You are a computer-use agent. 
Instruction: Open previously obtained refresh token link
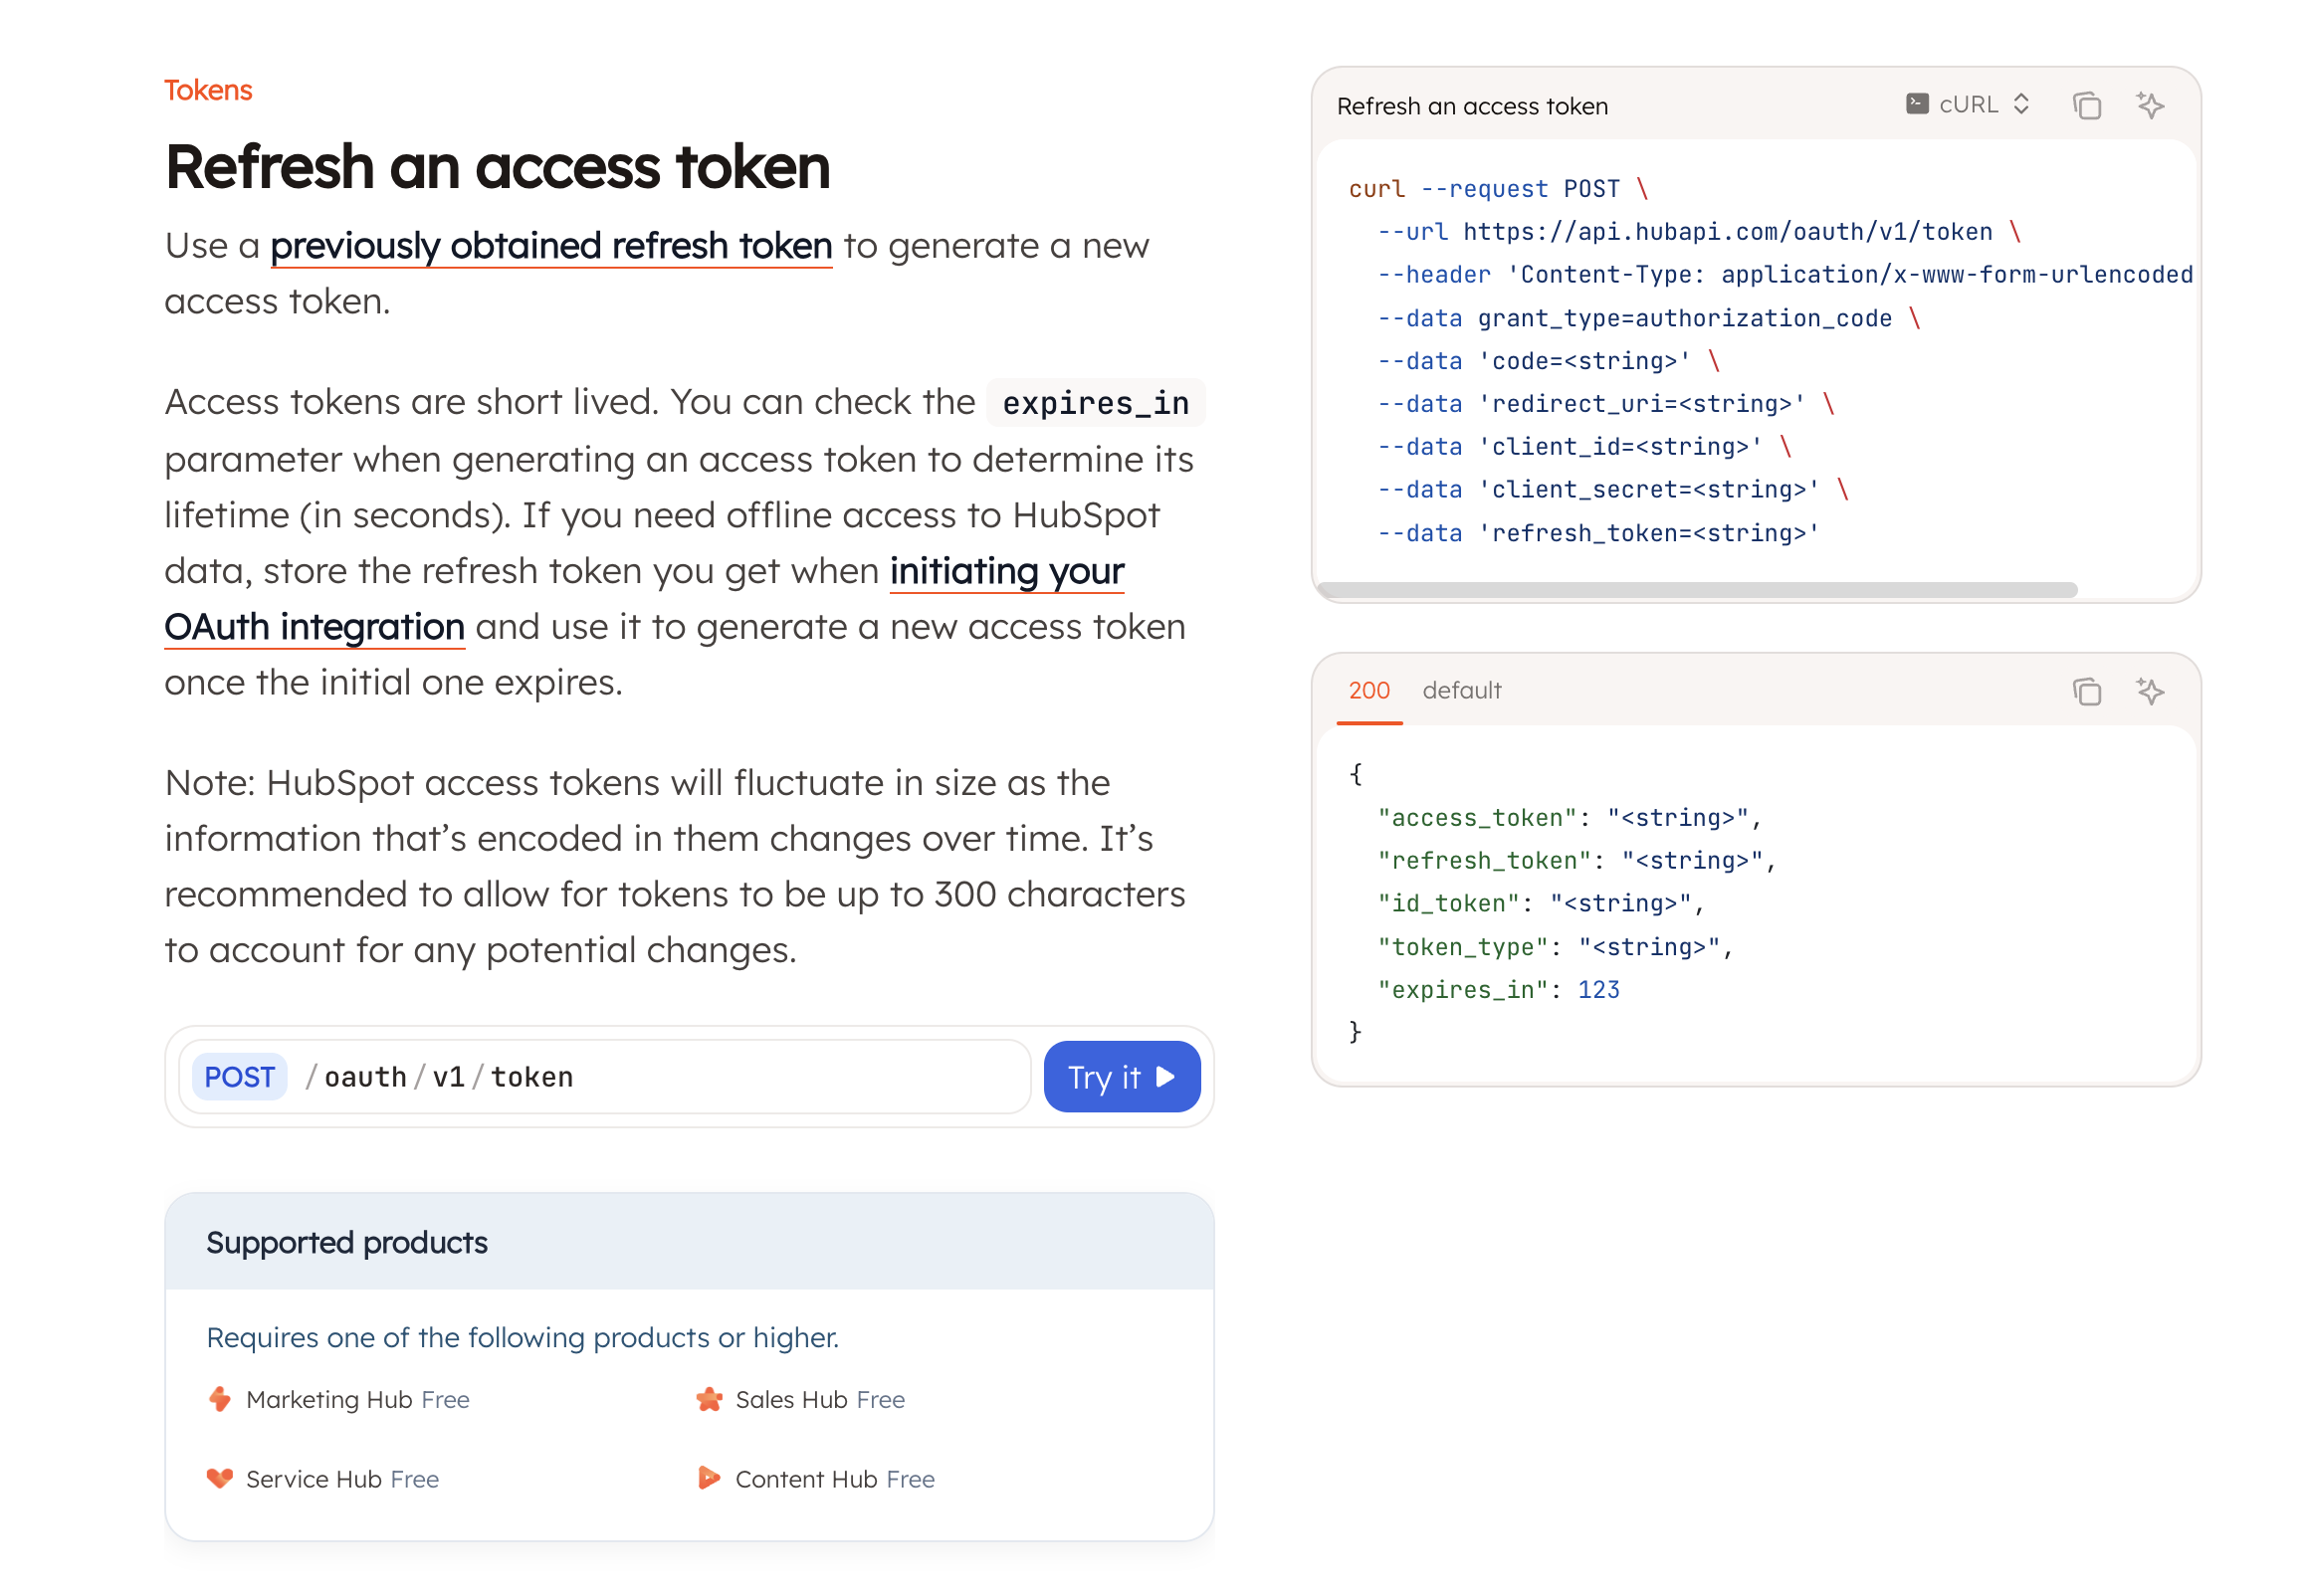tap(551, 246)
